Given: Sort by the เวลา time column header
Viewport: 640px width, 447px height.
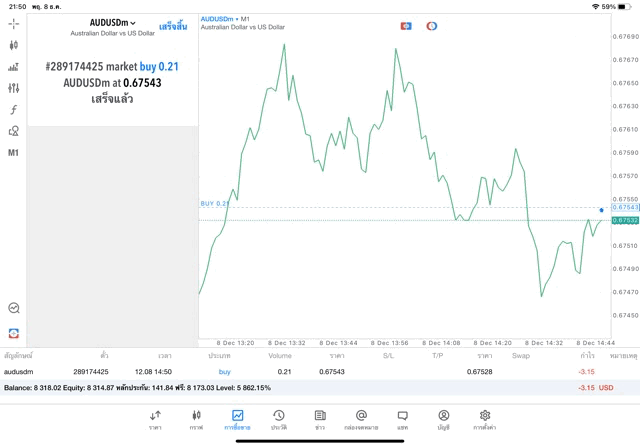Looking at the screenshot, I should [165, 356].
